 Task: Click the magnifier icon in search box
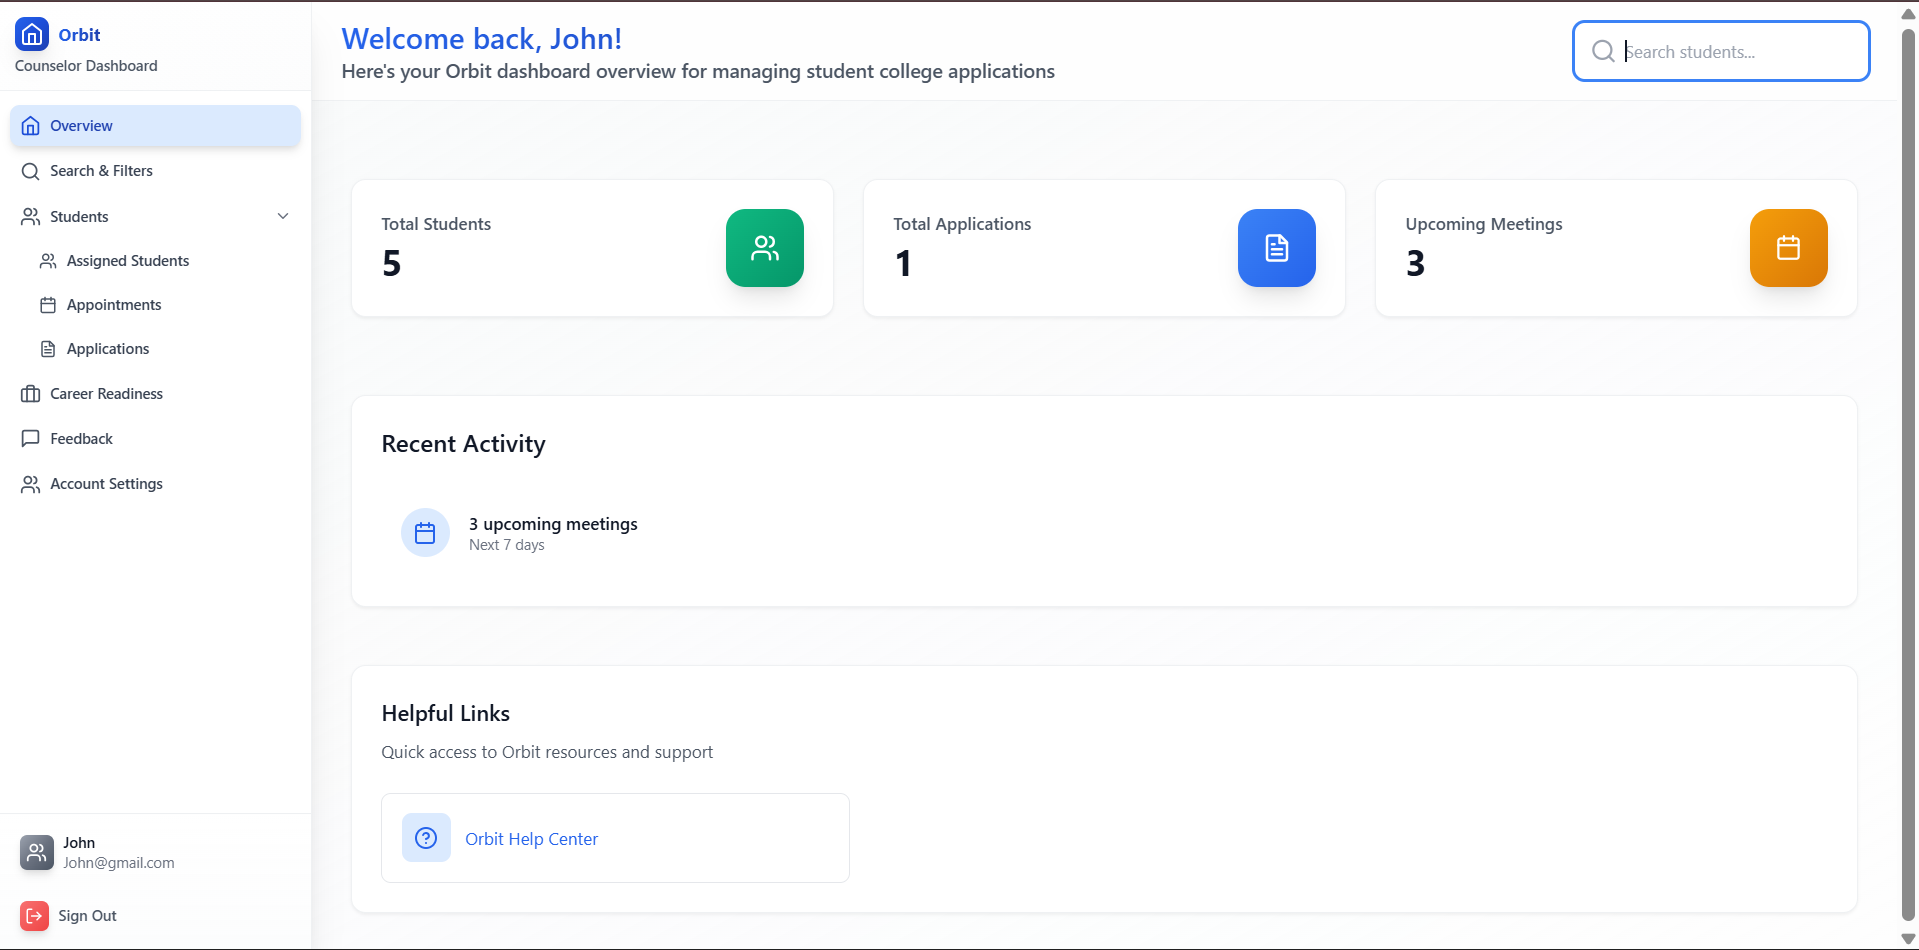click(x=1603, y=51)
